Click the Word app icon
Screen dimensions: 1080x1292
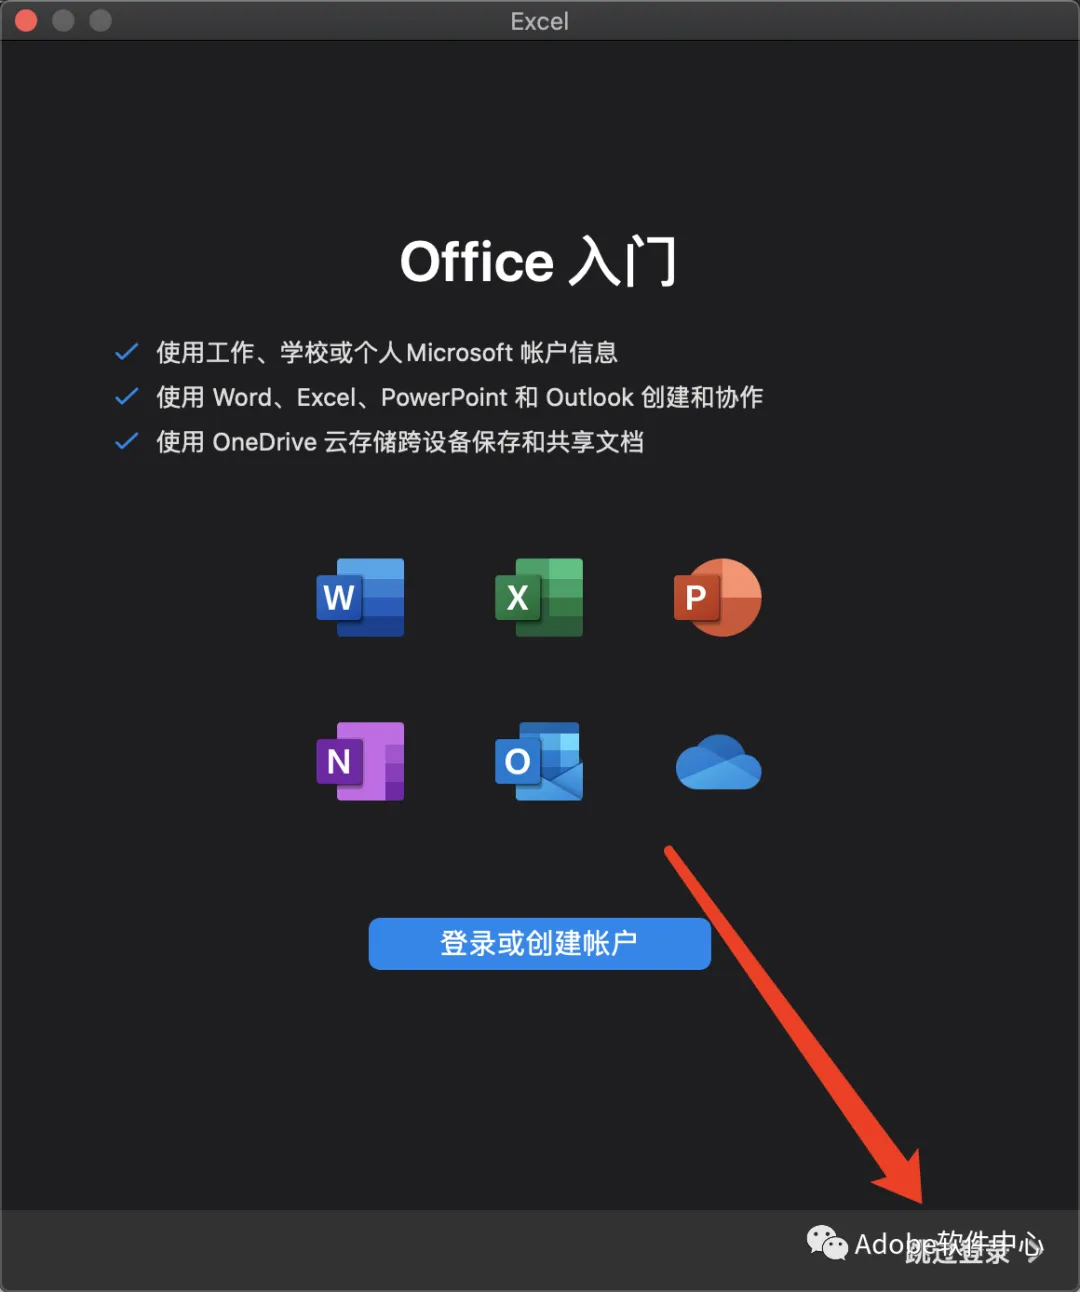coord(360,597)
